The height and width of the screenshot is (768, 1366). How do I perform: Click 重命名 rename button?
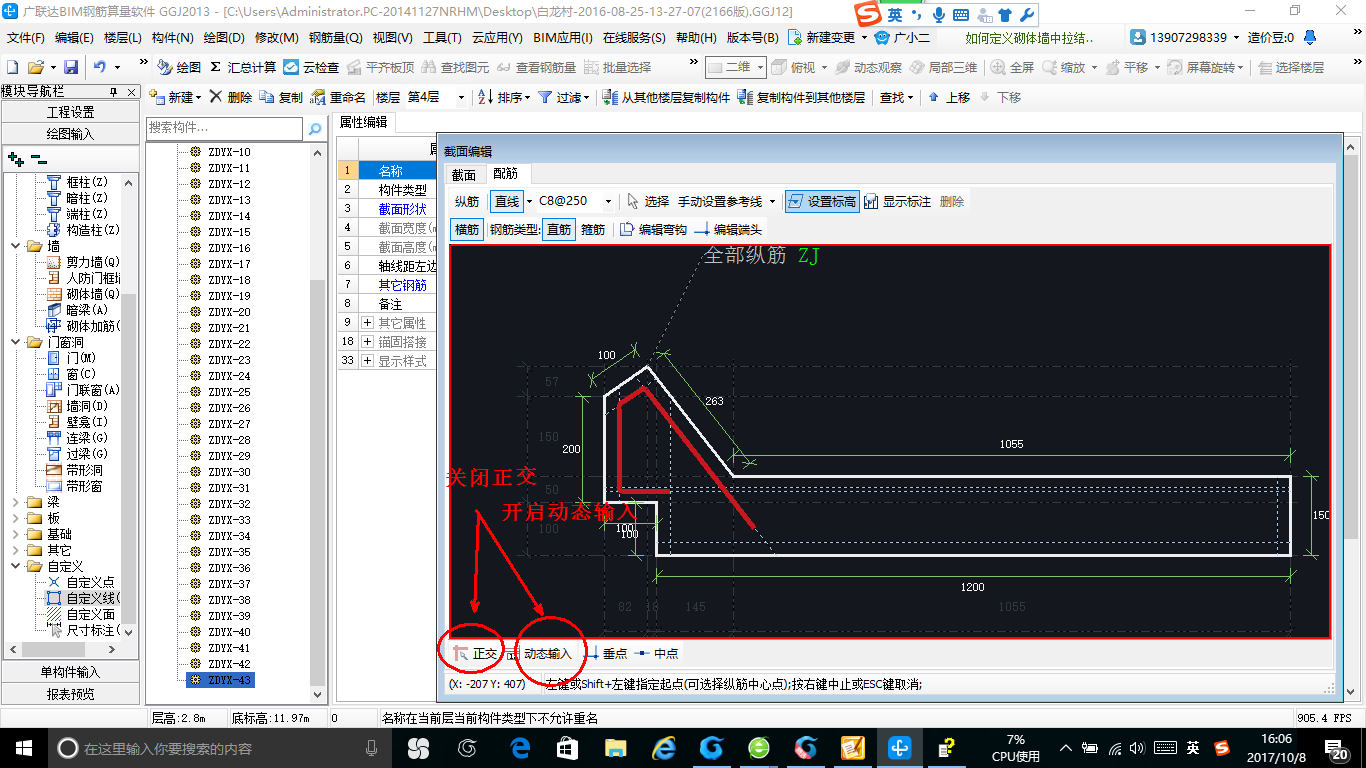[338, 97]
